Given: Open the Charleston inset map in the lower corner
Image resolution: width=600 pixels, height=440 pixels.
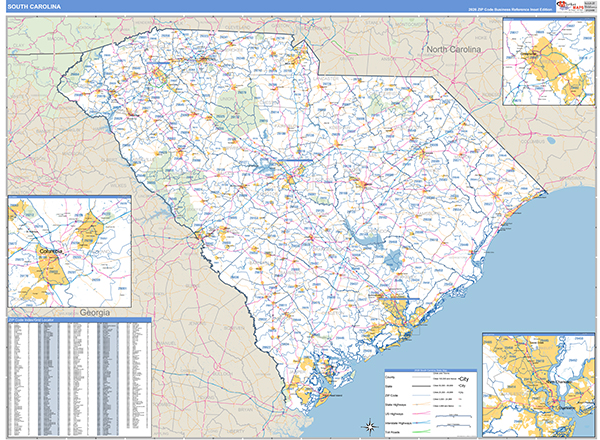Looking at the screenshot, I should [538, 385].
